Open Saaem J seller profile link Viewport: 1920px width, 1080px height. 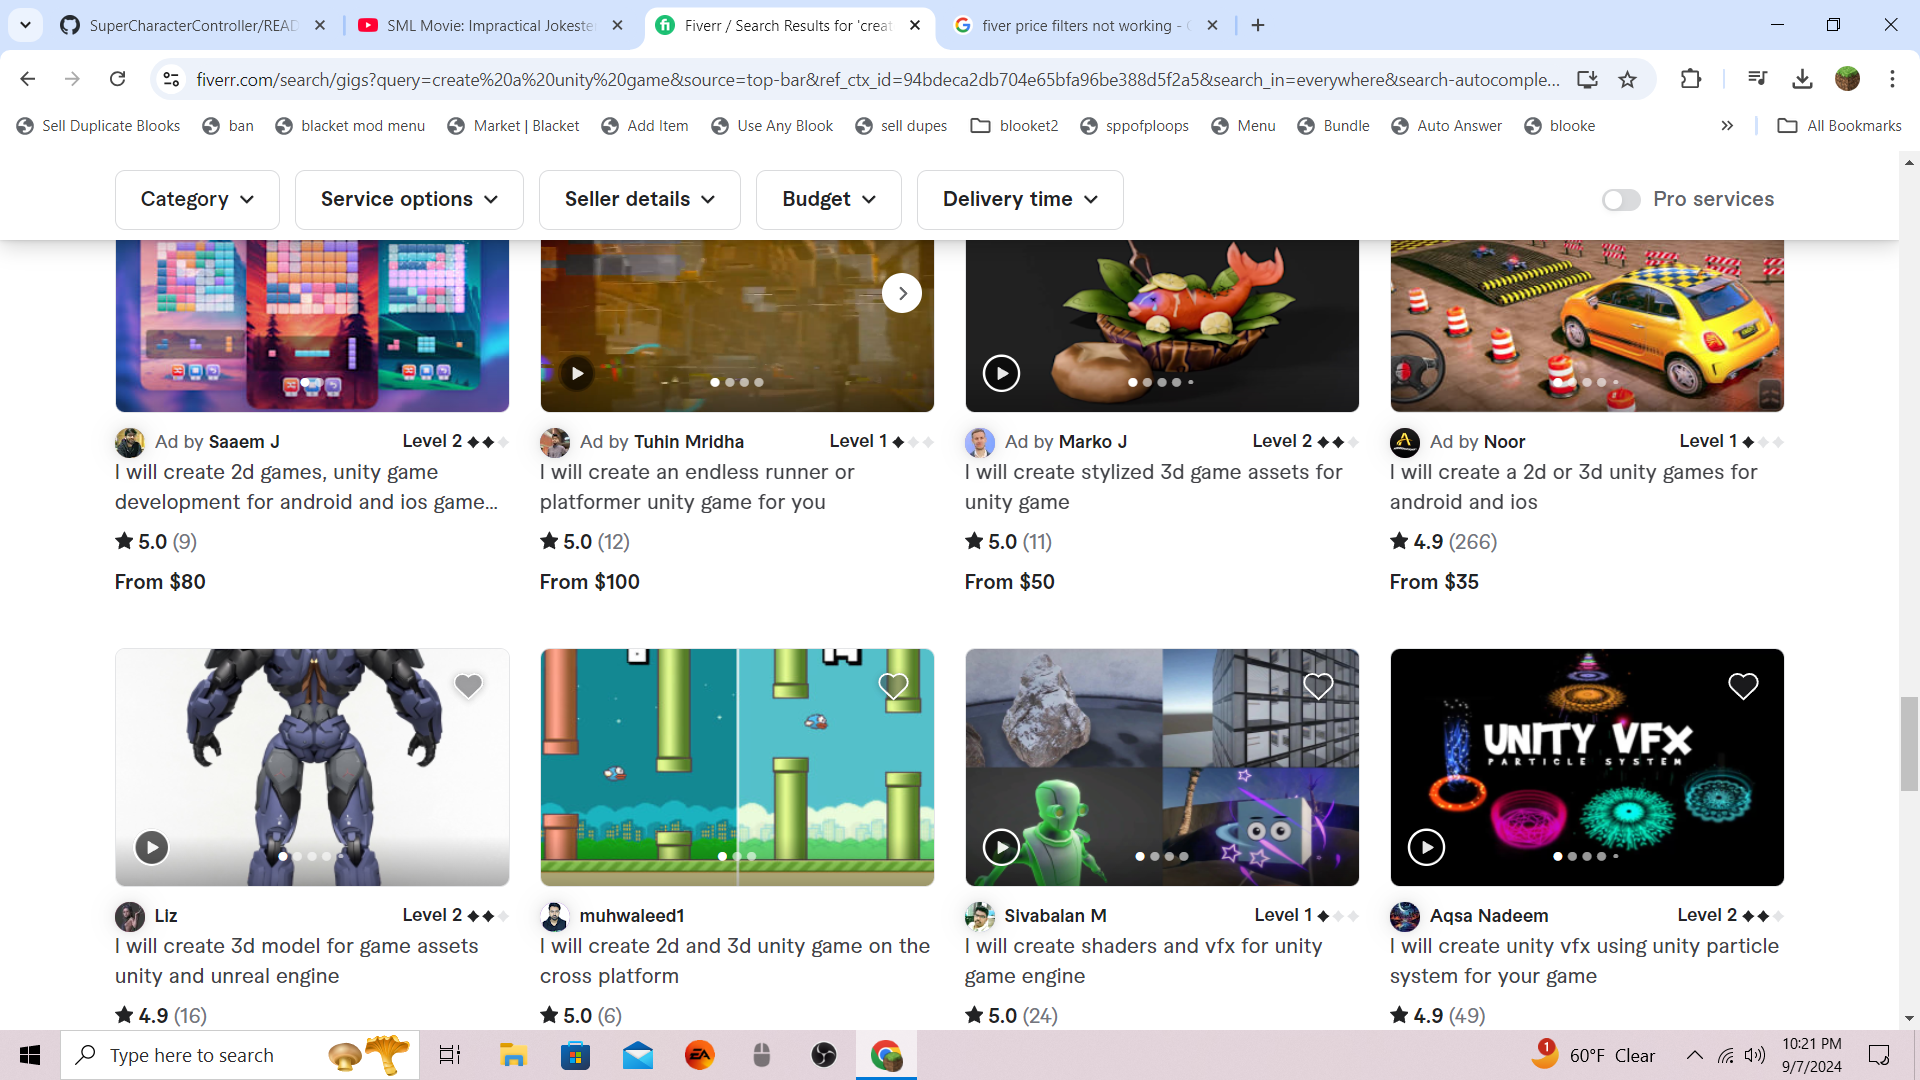[244, 442]
